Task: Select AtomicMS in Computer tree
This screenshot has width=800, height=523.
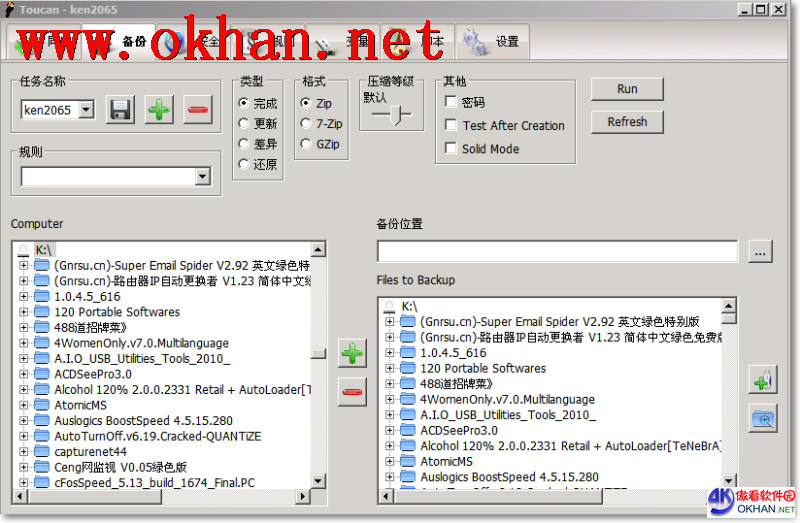Action: 81,405
